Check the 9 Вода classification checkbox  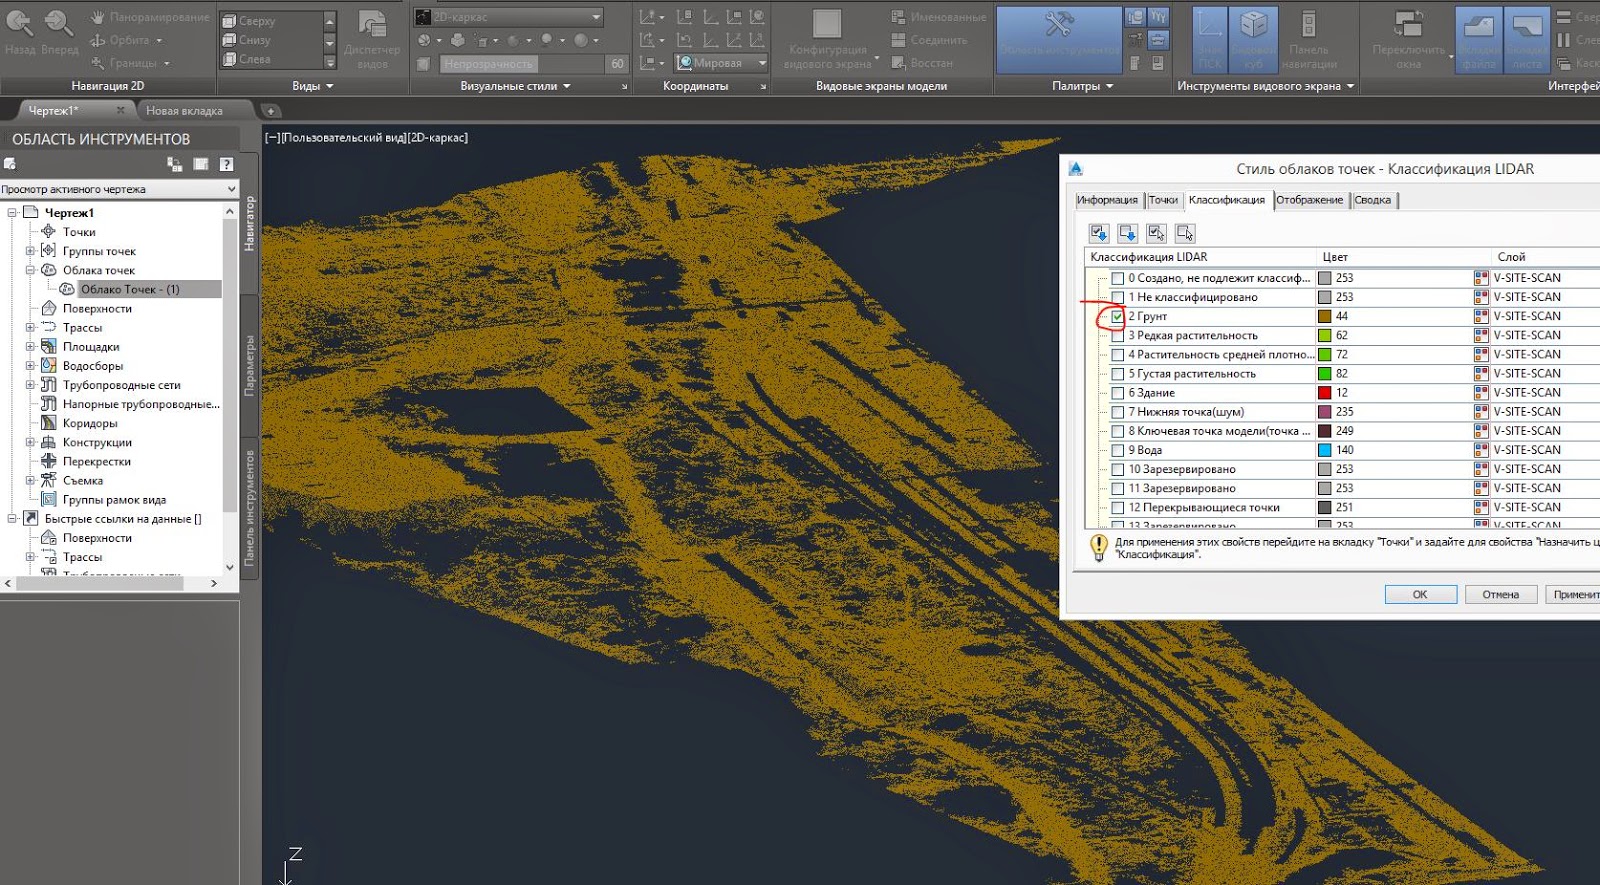(1117, 450)
